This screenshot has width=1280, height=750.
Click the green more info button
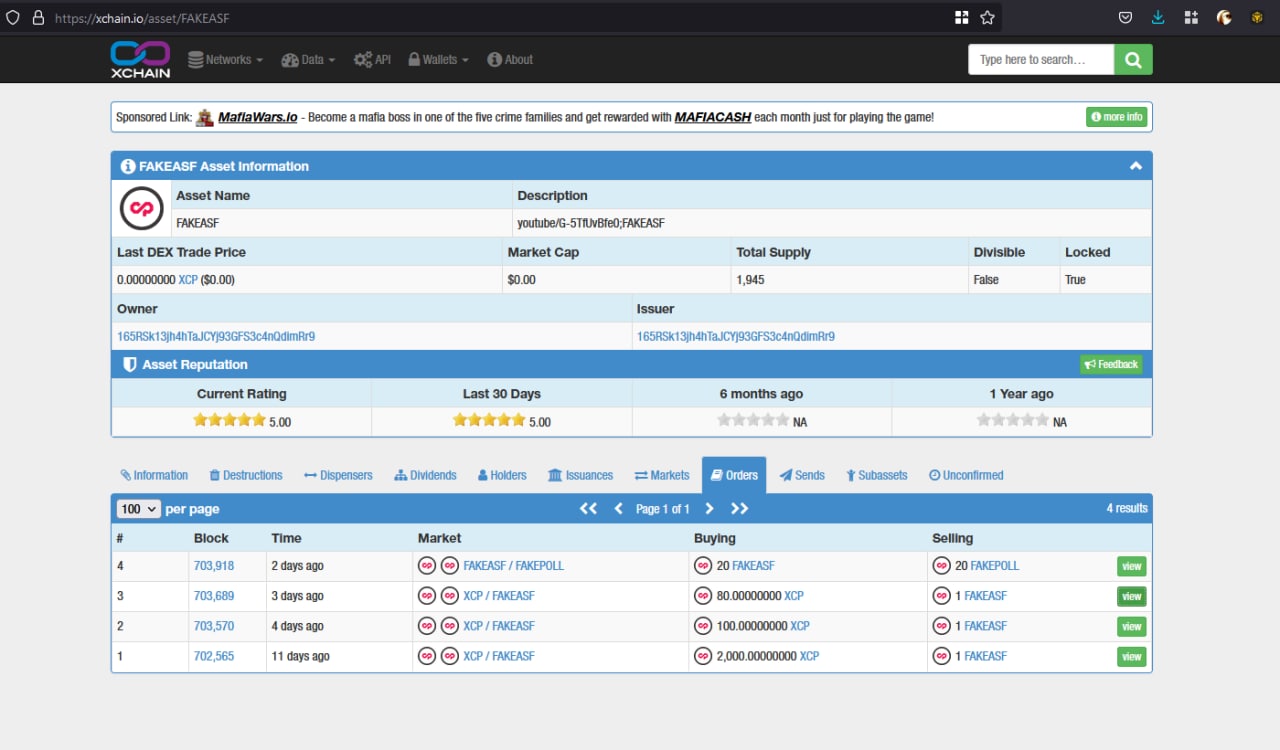(x=1117, y=117)
